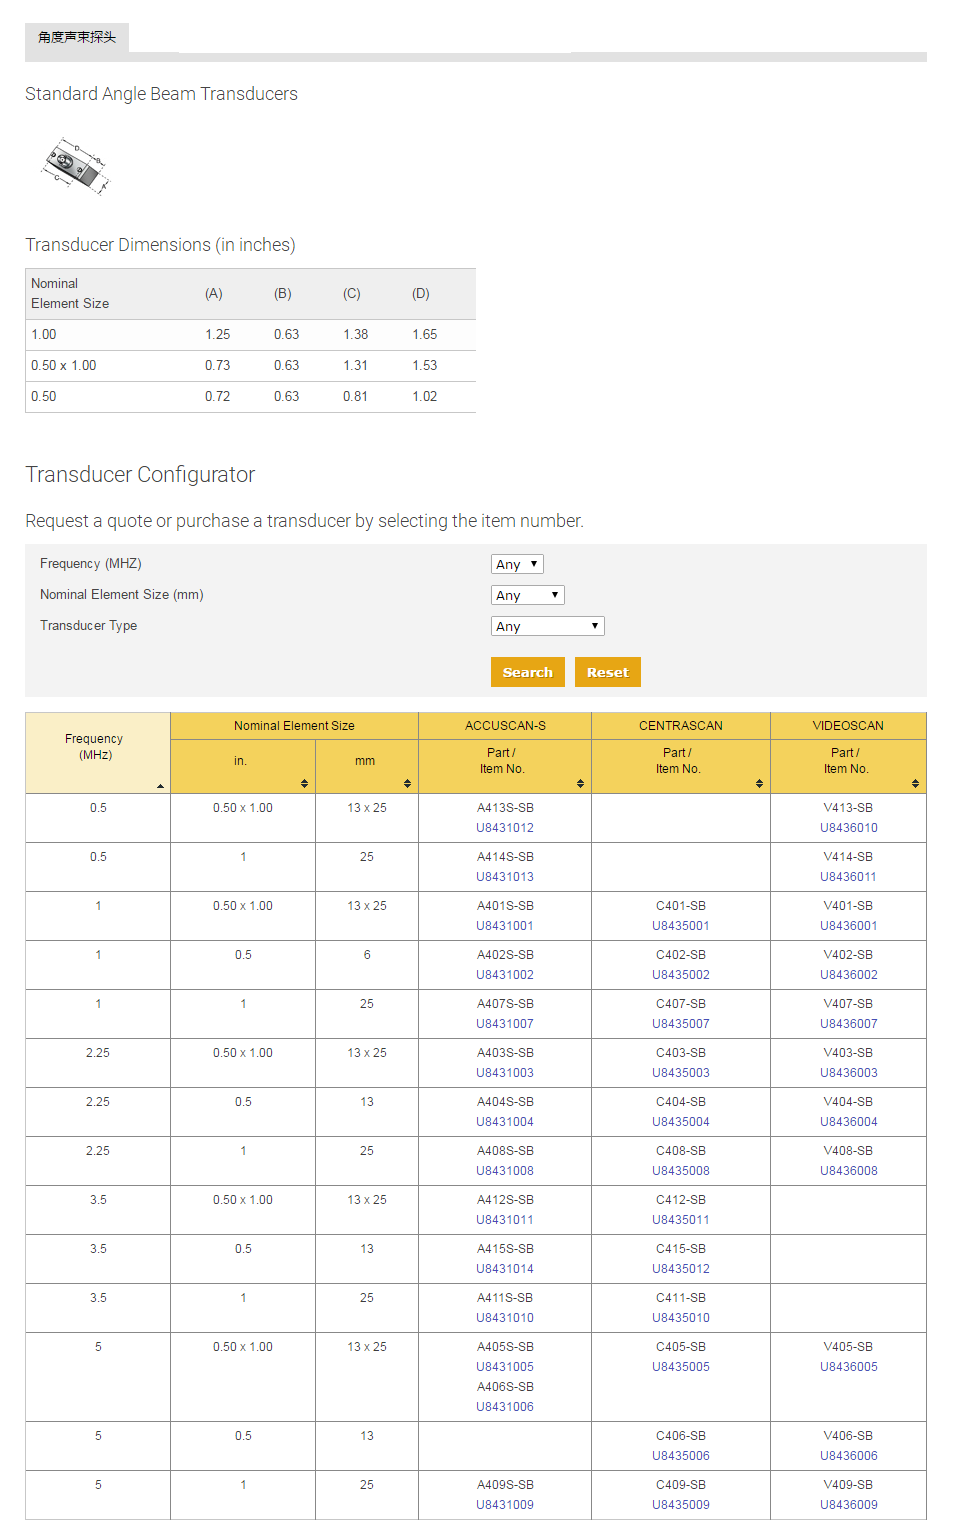Image resolution: width=953 pixels, height=1537 pixels.
Task: Open the Nominal Element Size dropdown
Action: click(x=528, y=595)
